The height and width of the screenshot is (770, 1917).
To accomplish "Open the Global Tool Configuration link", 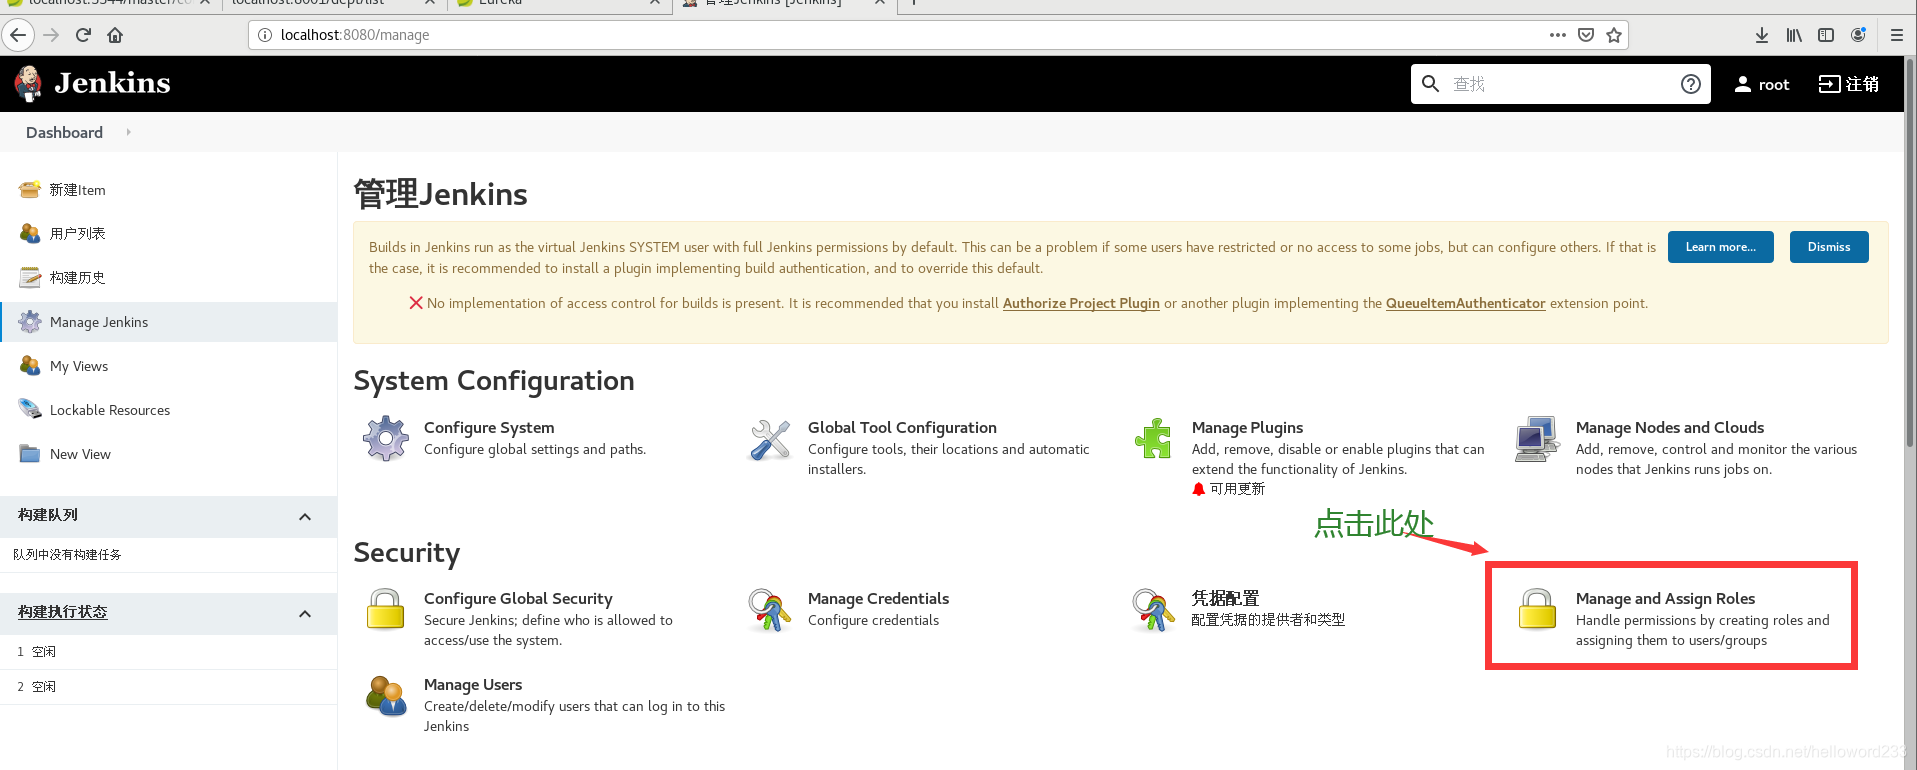I will tap(902, 427).
